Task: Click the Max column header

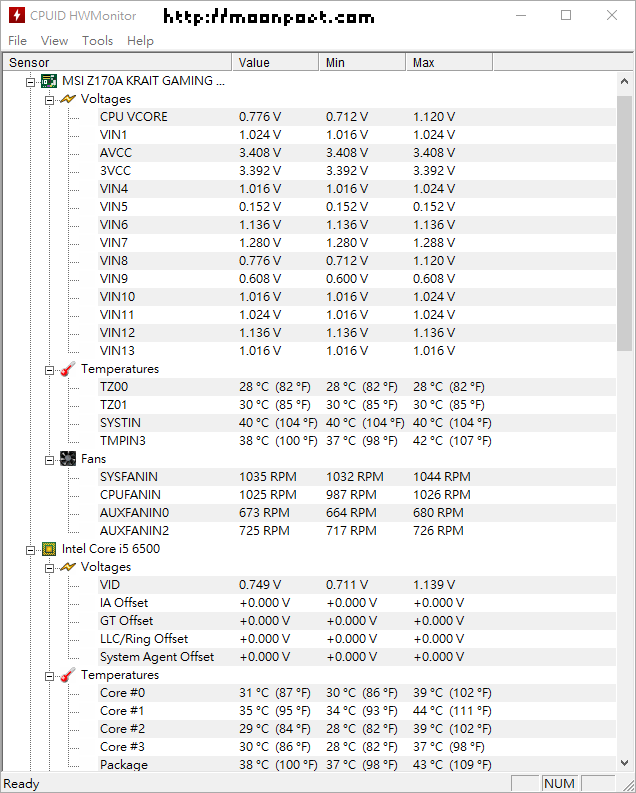Action: (x=448, y=62)
